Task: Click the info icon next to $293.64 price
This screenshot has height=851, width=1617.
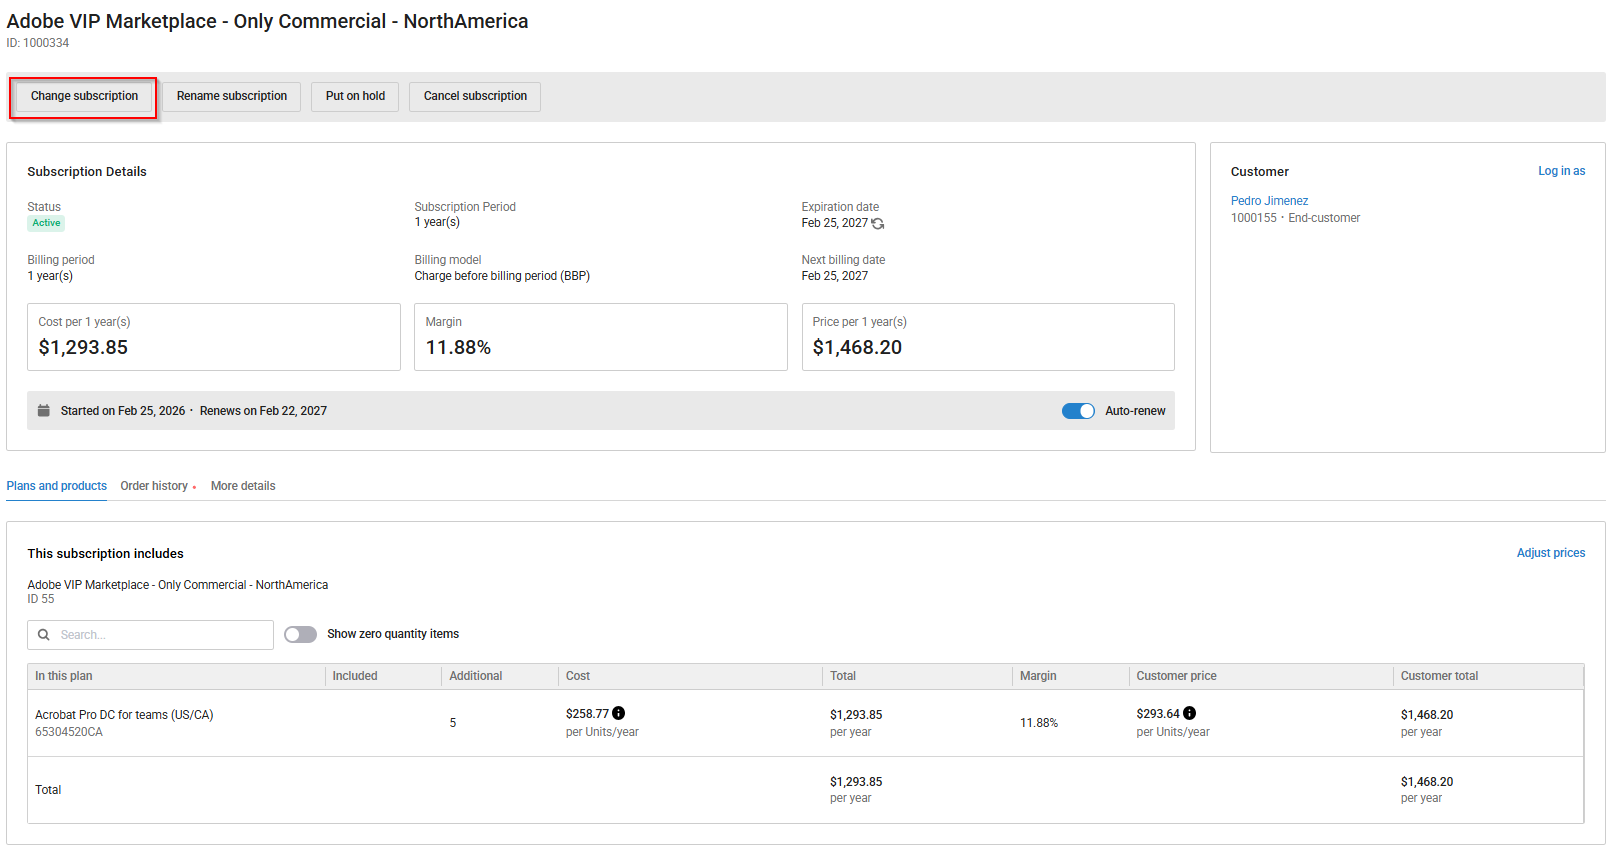Action: click(x=1190, y=713)
